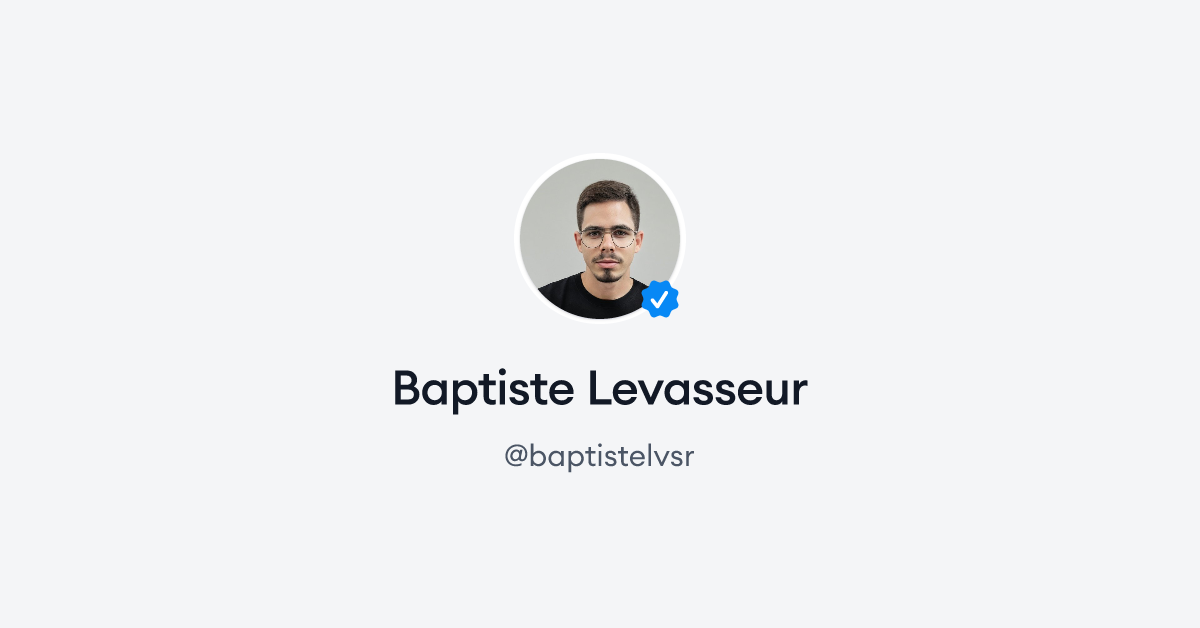
Task: Click "baptiste" portion of the handle text
Action: coord(585,457)
